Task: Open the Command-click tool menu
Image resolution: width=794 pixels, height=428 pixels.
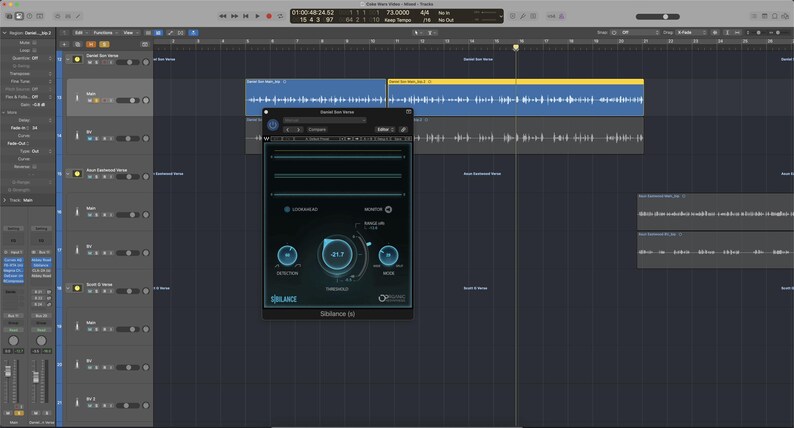Action: (430, 32)
